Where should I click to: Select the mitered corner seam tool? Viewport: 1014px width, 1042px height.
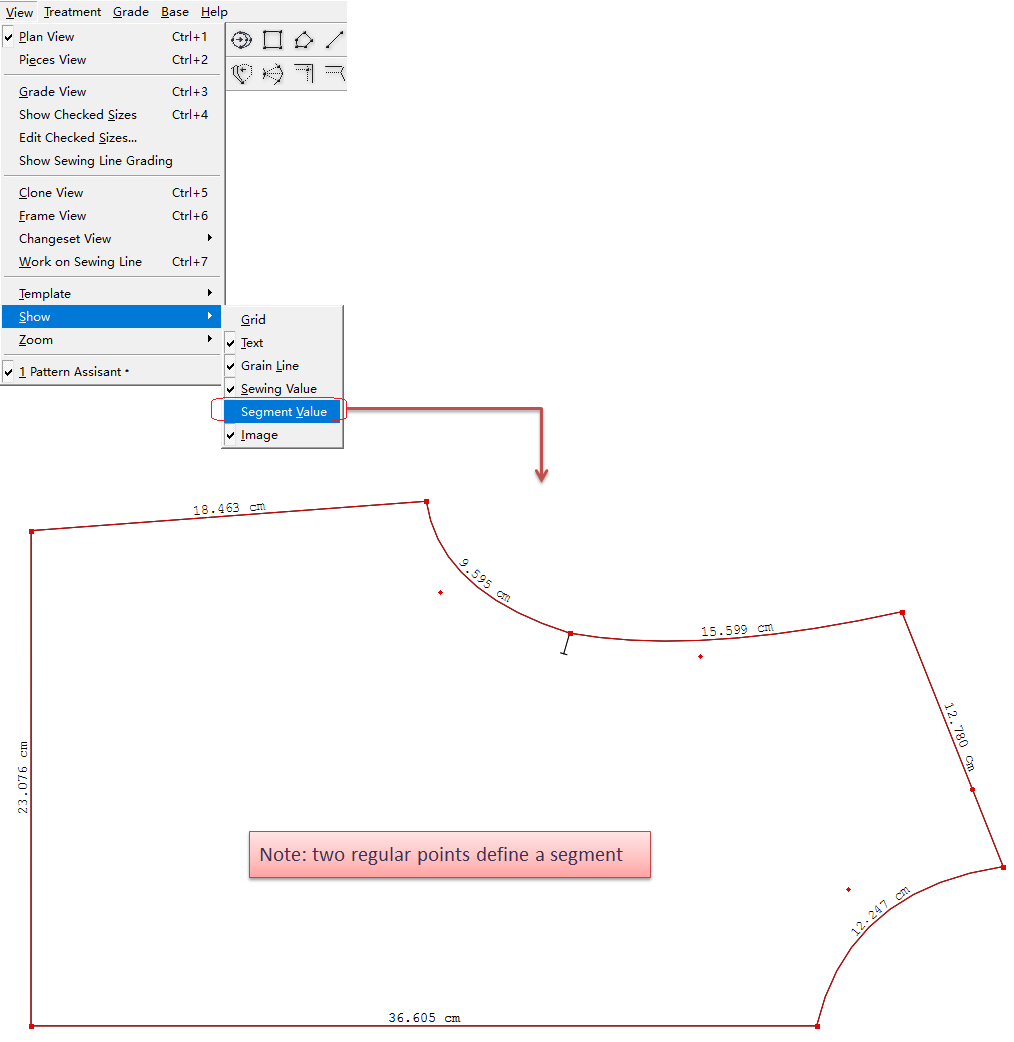(335, 73)
